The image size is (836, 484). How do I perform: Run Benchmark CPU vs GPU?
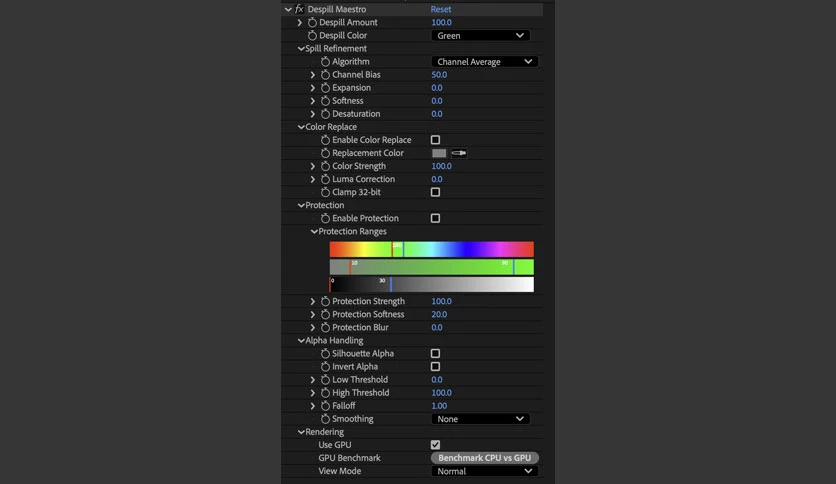click(485, 458)
